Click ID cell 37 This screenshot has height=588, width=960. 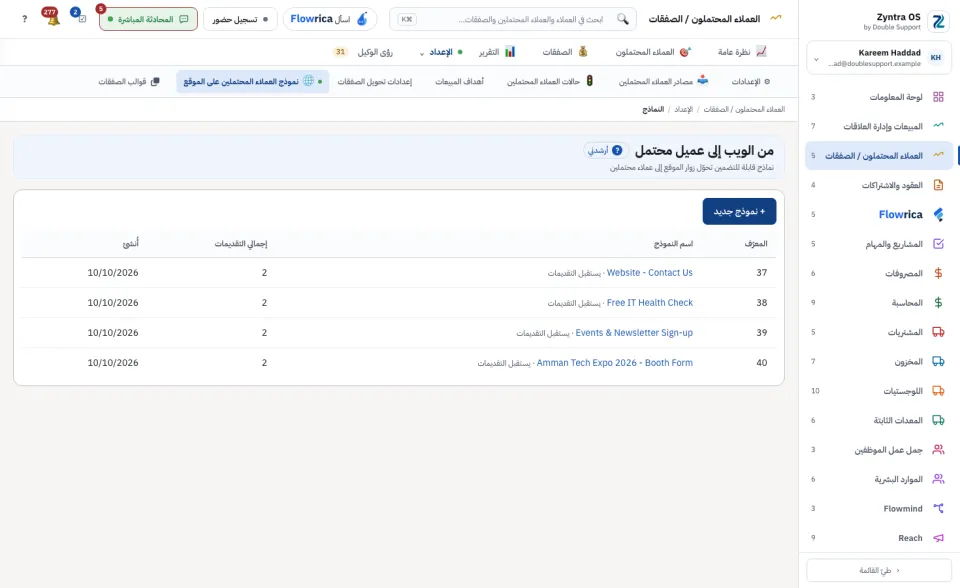pos(762,273)
